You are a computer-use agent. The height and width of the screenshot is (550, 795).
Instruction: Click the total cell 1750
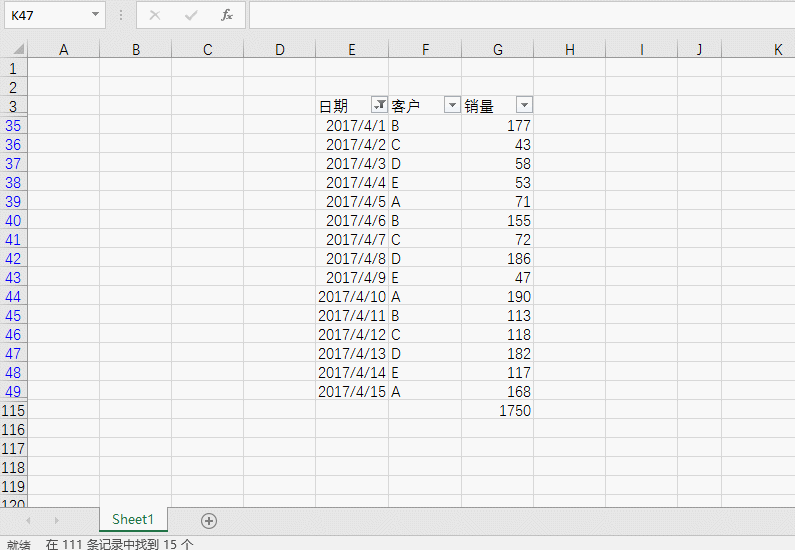pos(497,411)
